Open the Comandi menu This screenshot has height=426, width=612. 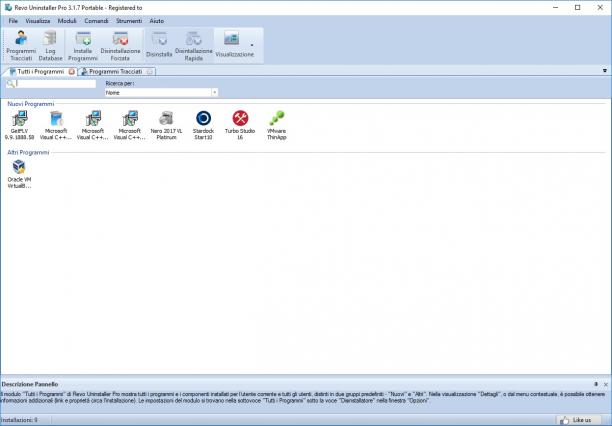(96, 21)
